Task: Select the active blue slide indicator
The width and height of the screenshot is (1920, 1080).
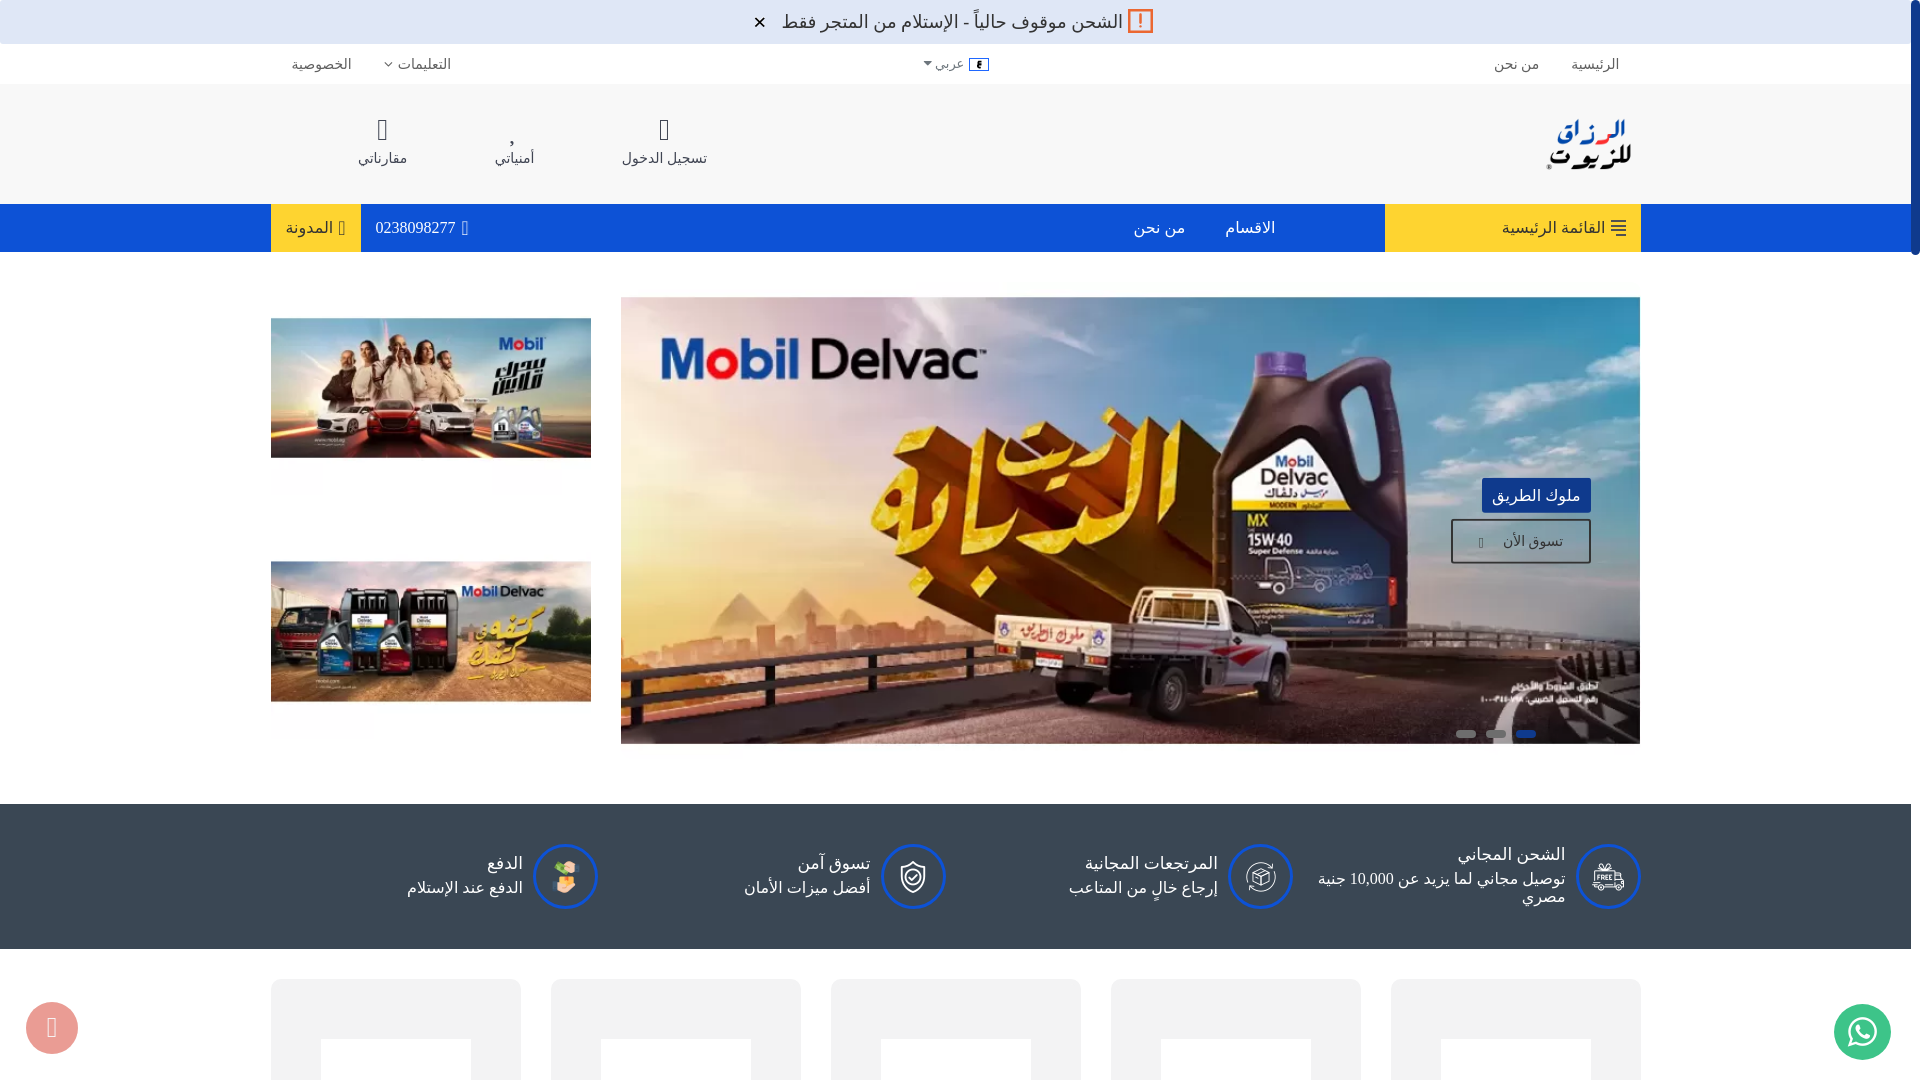Action: (x=1526, y=734)
